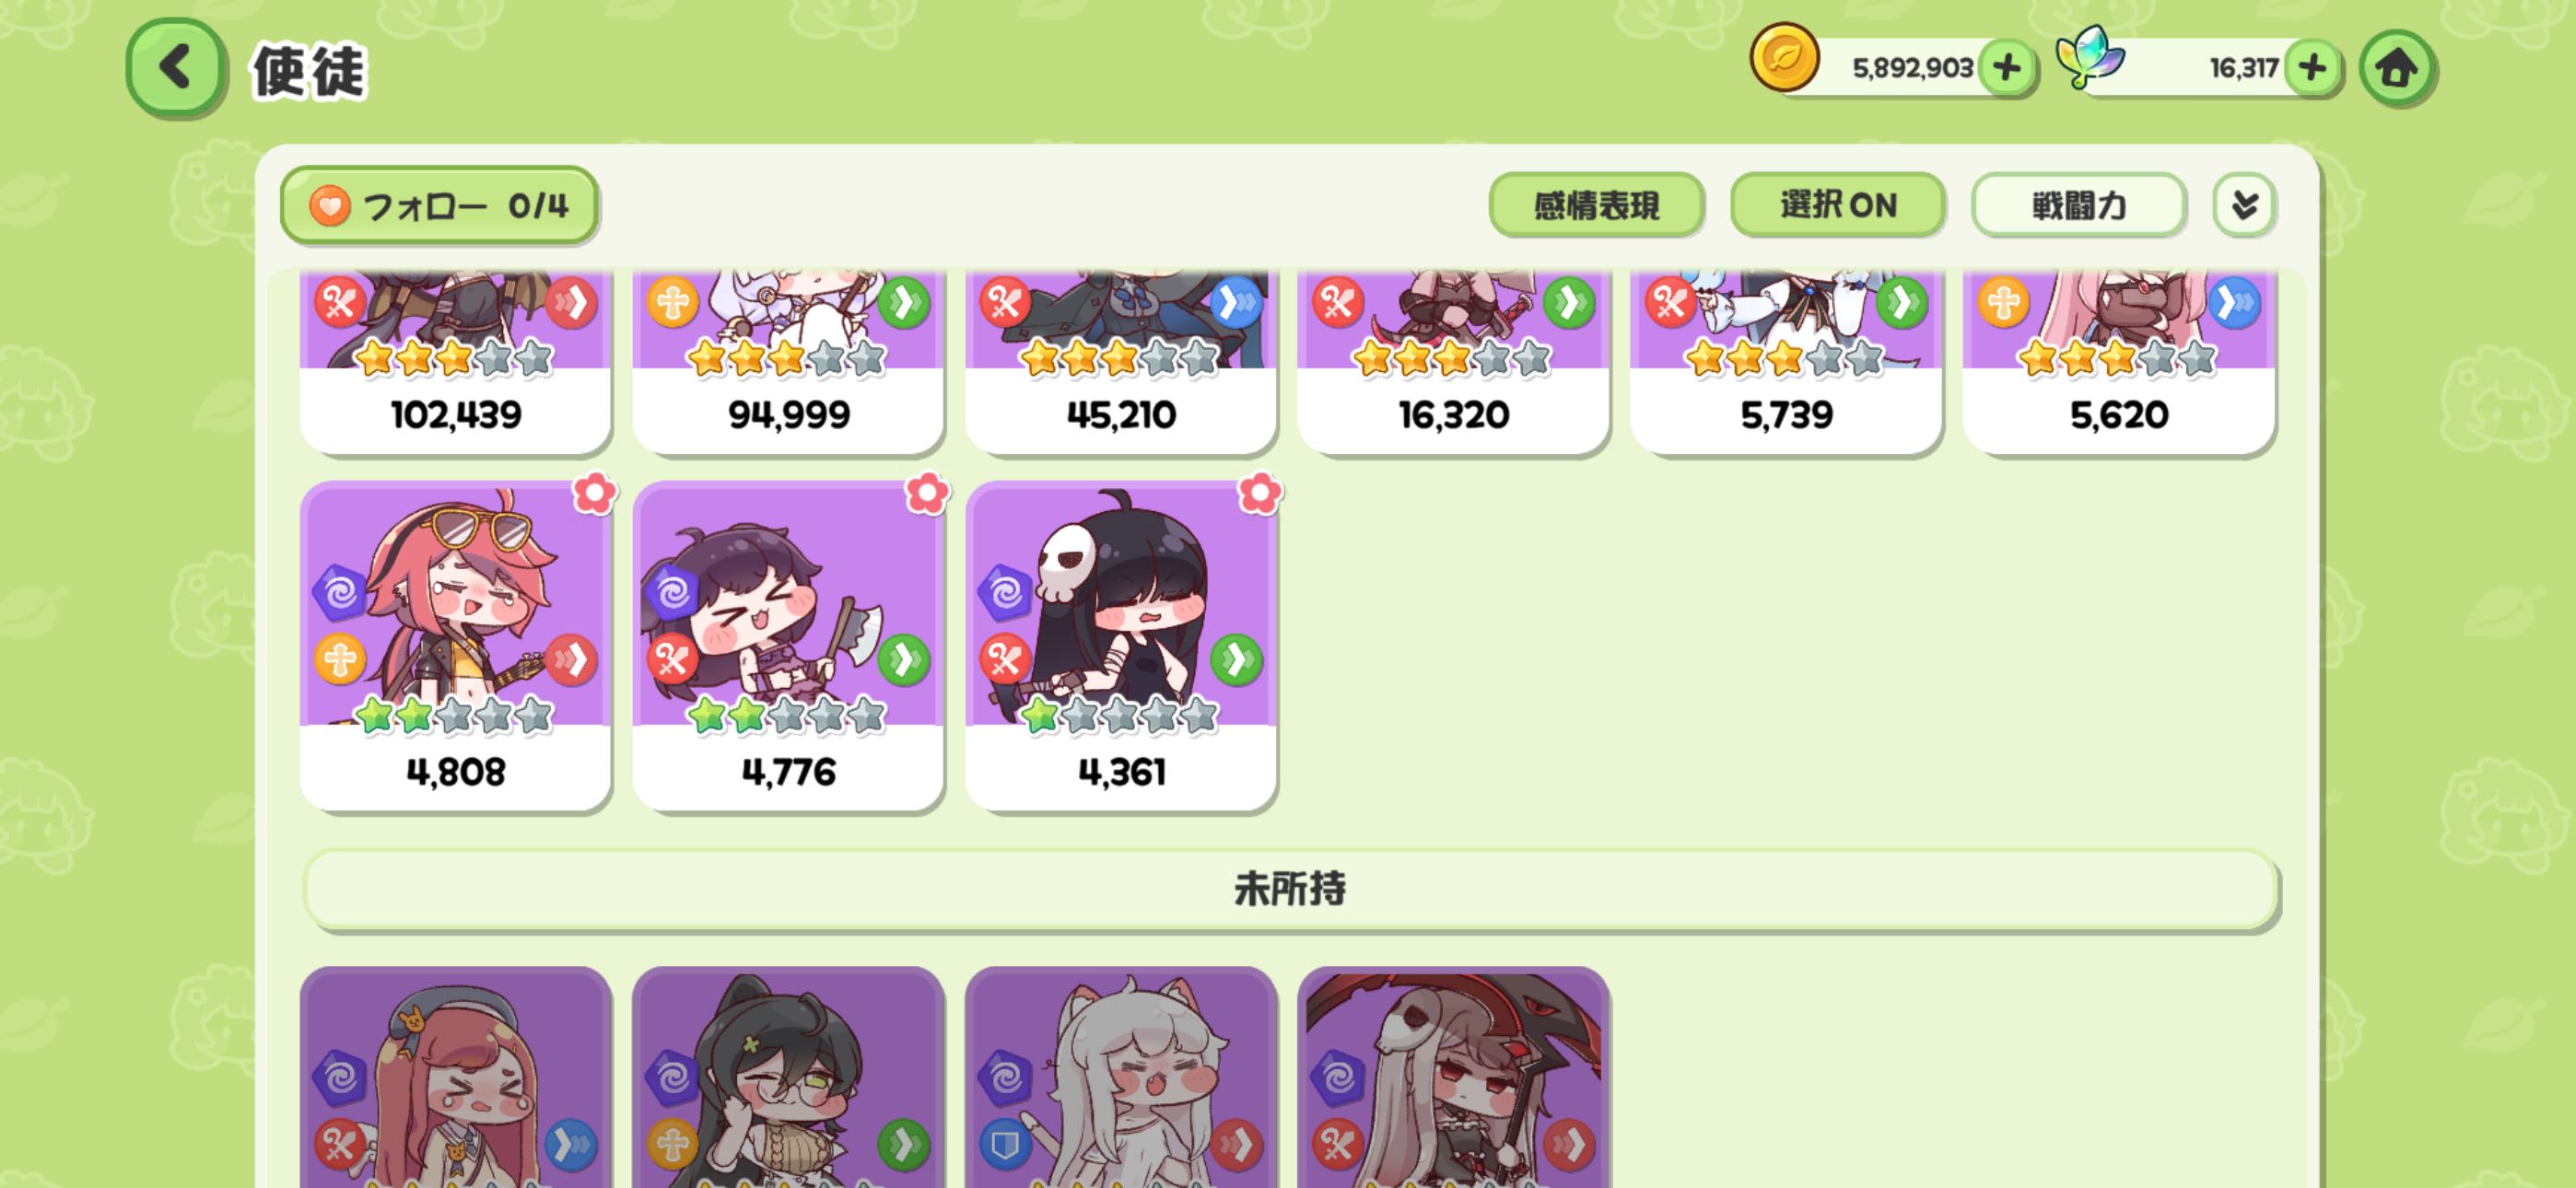Select the skull-mask girl card 4,361
The width and height of the screenshot is (2576, 1188).
[1121, 646]
